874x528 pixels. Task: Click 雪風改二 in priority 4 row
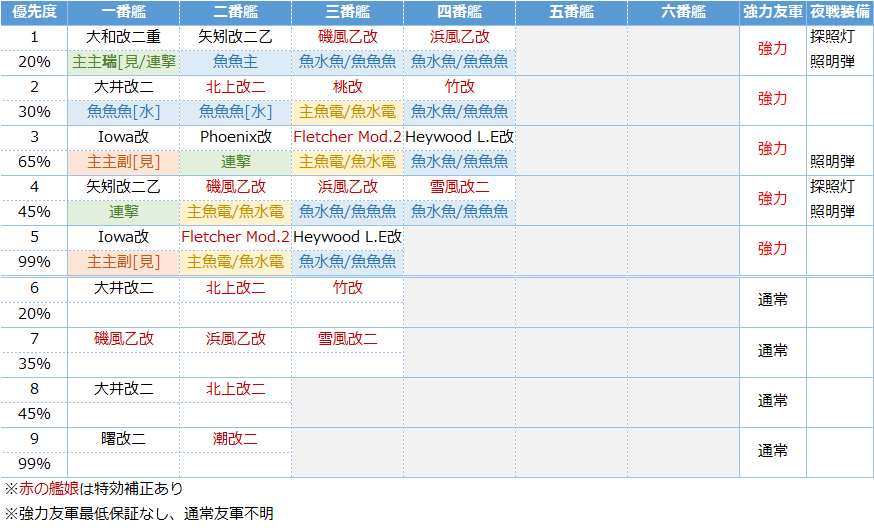click(459, 187)
